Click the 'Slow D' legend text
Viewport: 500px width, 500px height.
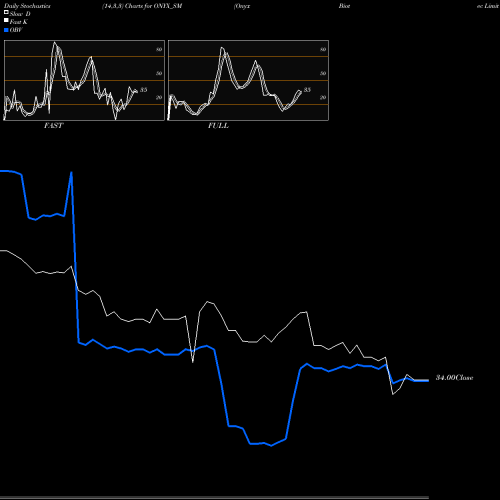point(20,14)
